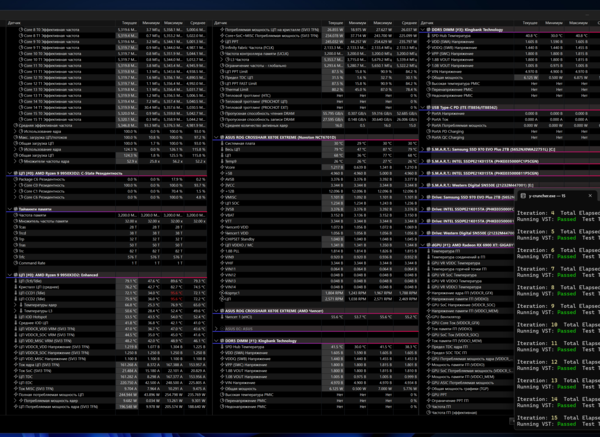The width and height of the screenshot is (600, 437).
Task: Expand Температуры ядер in the Enhanced section
Action: point(15,305)
